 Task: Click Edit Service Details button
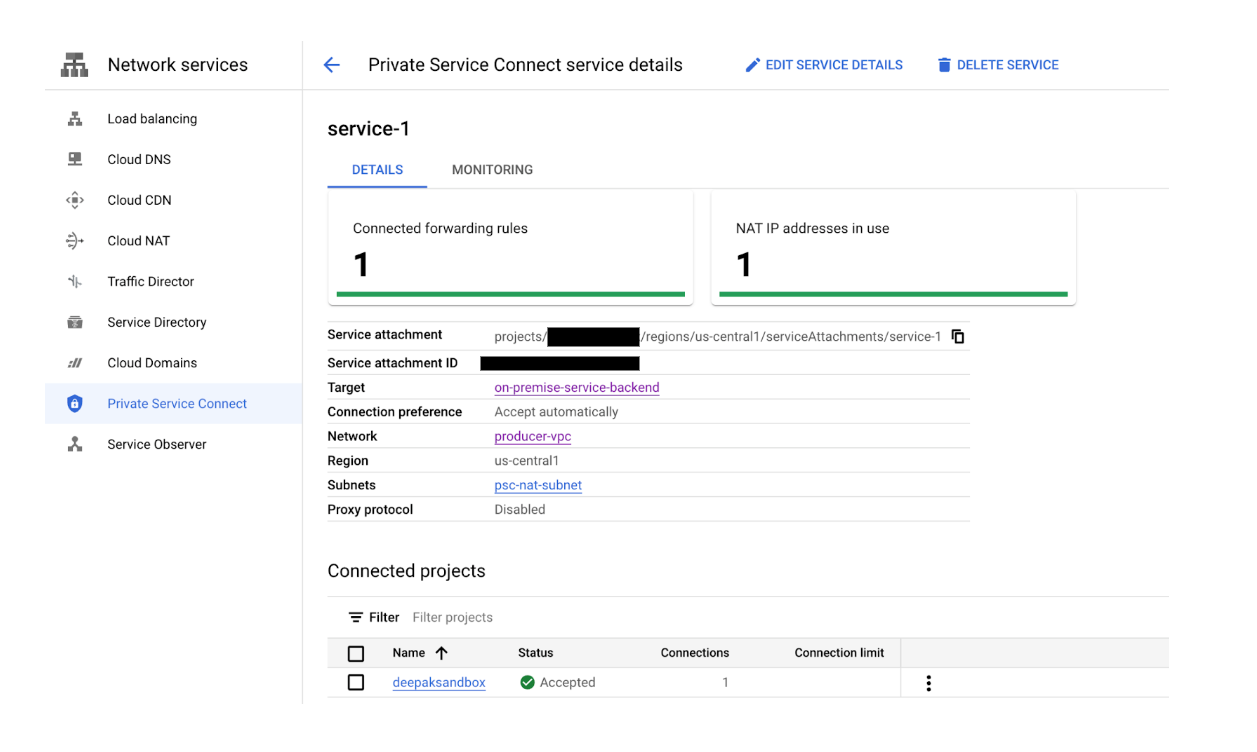(x=824, y=65)
